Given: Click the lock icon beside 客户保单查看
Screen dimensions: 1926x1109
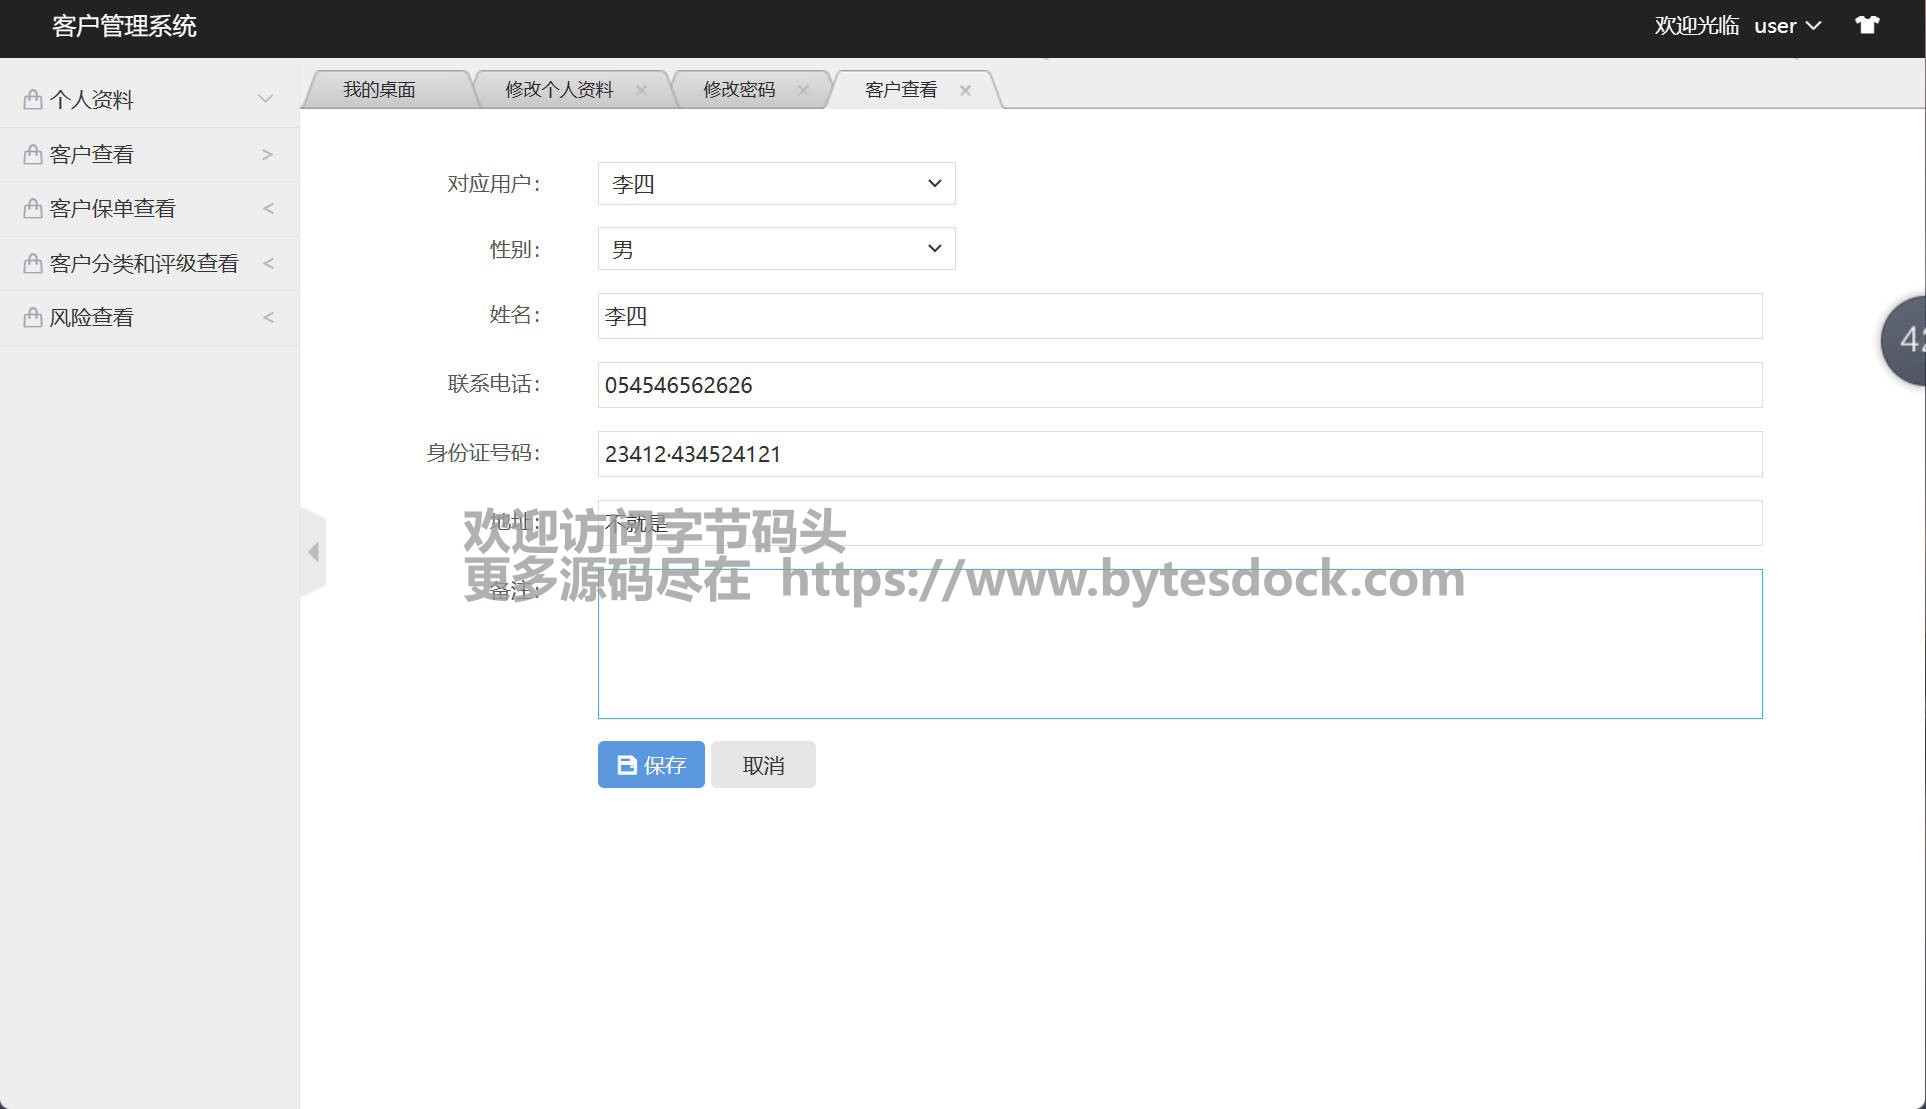Looking at the screenshot, I should (x=33, y=208).
